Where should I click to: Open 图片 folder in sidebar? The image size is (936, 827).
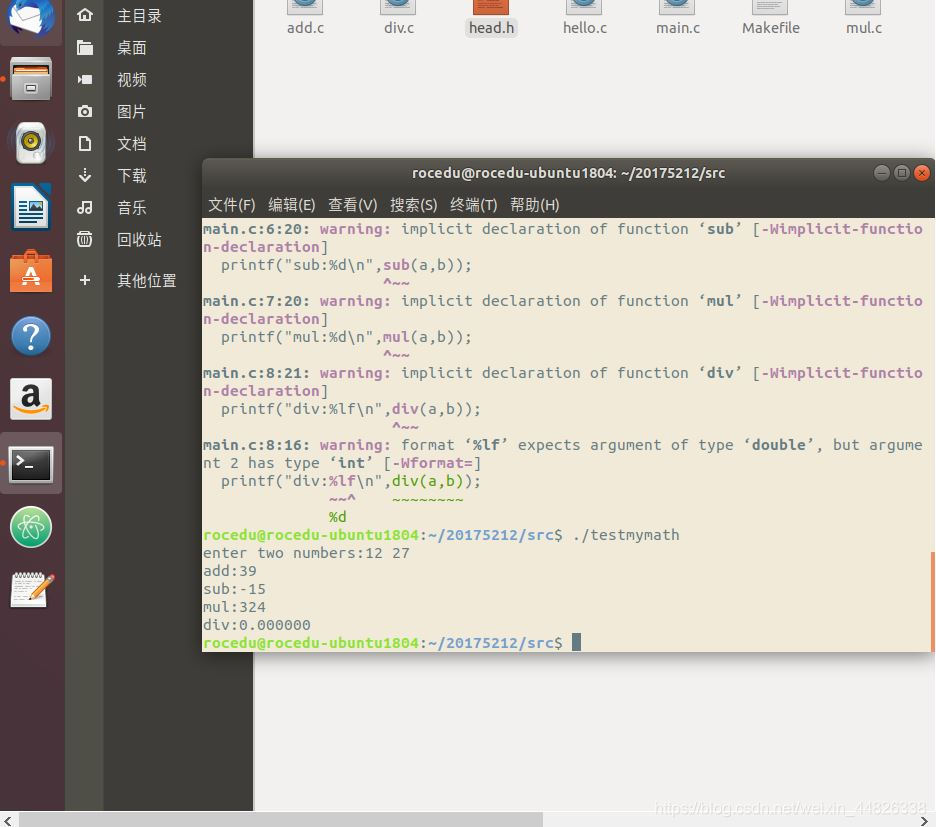click(131, 112)
